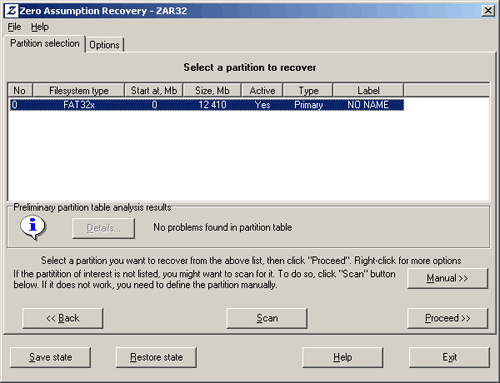Viewport: 500px width, 383px height.
Task: Expand the Manual >> partition definition
Action: pos(447,278)
